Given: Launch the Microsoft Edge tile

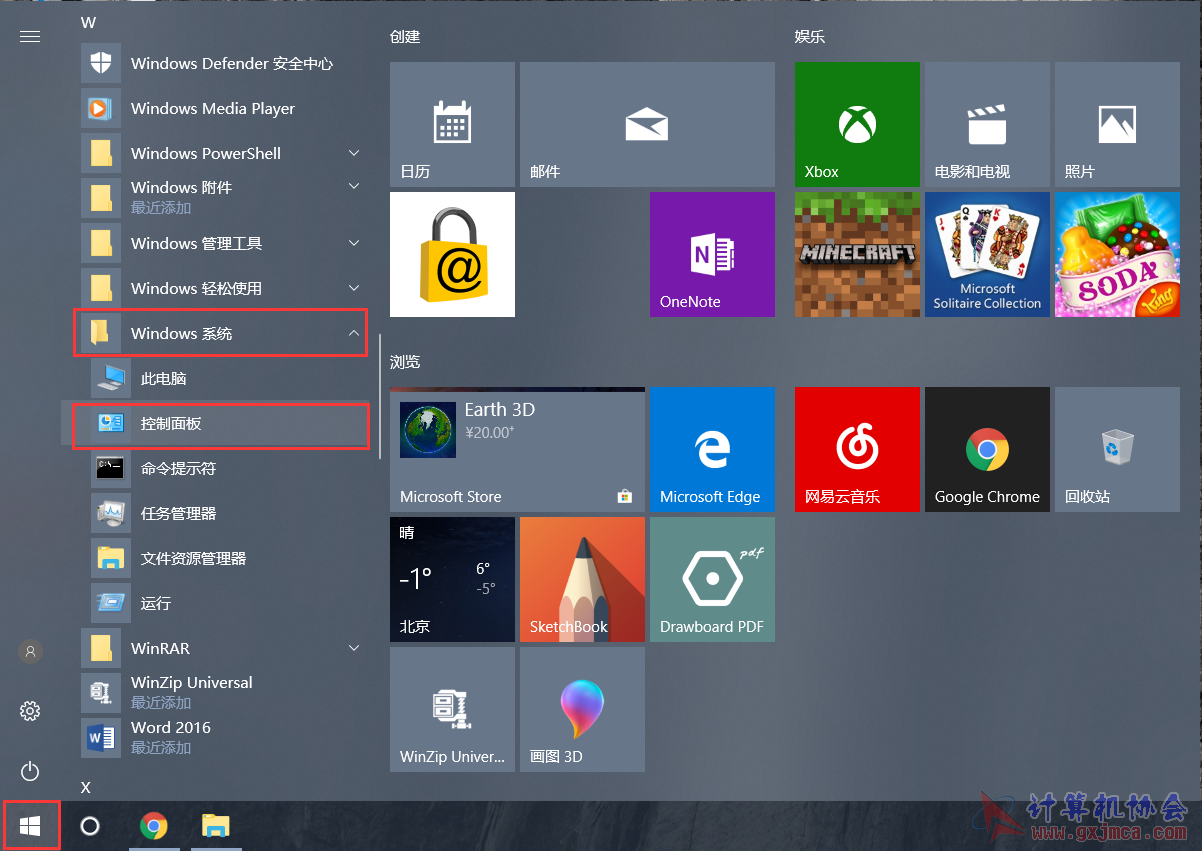Looking at the screenshot, I should [712, 449].
